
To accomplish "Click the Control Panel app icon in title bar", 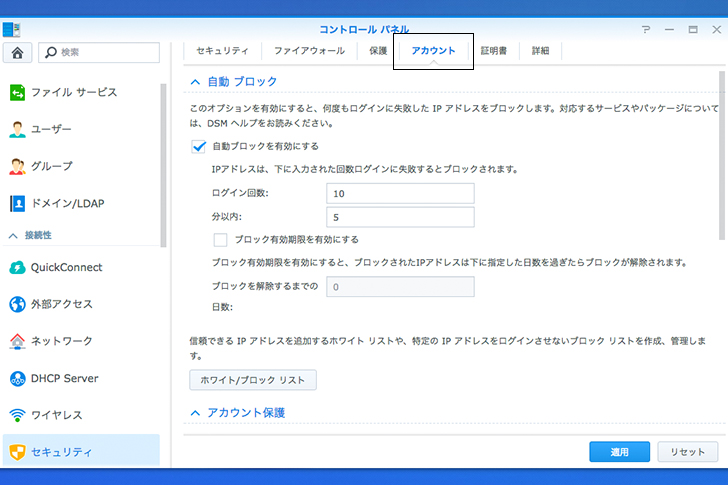I will (x=11, y=29).
